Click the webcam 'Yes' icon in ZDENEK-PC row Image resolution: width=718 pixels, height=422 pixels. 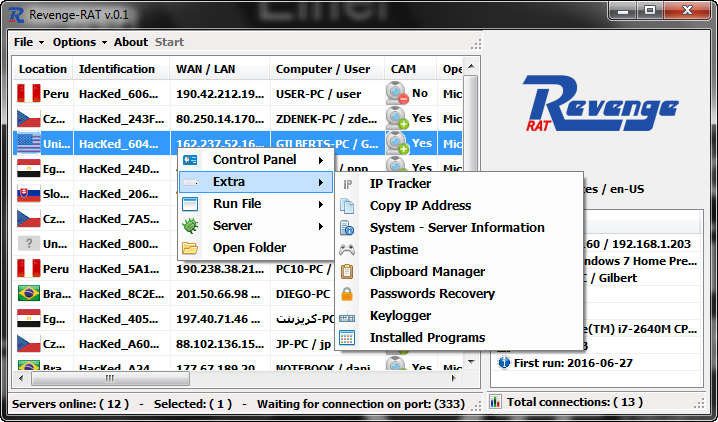[x=397, y=119]
